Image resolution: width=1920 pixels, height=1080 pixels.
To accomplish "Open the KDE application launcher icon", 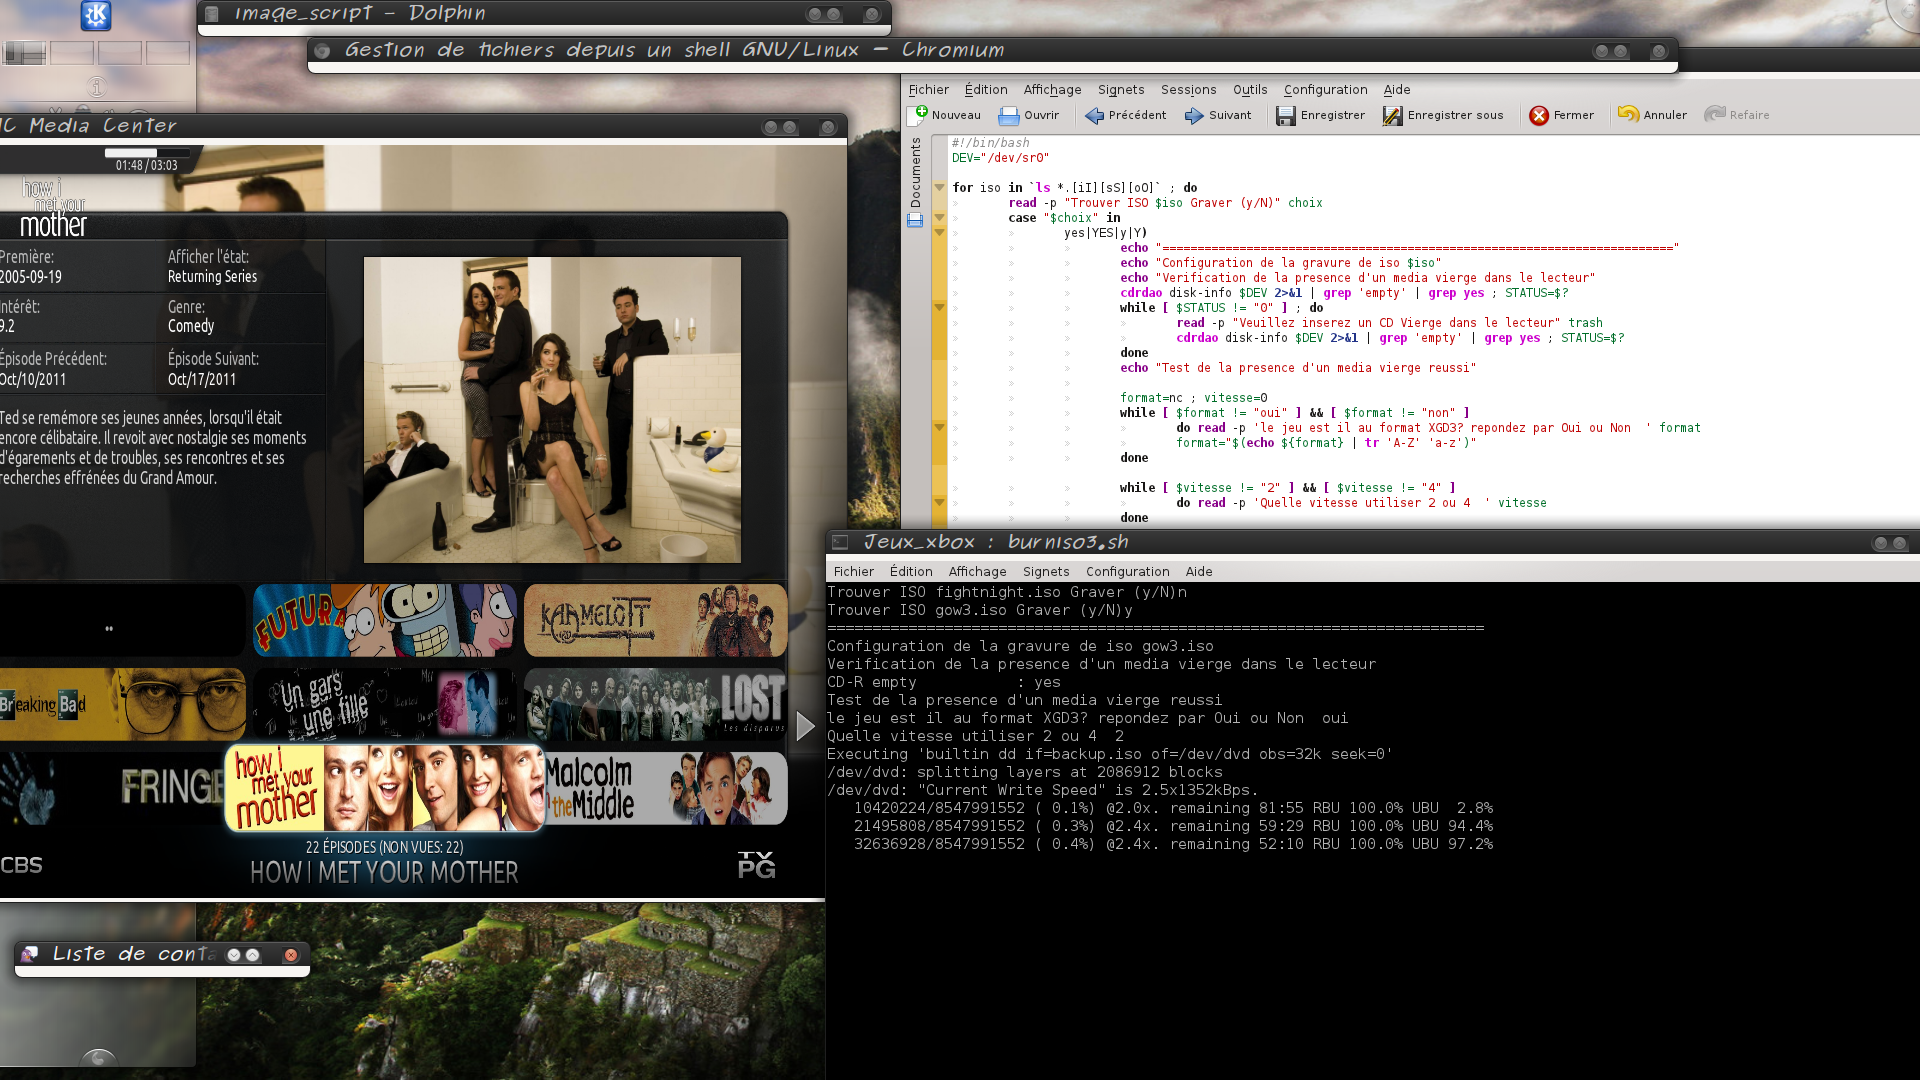I will [x=96, y=16].
